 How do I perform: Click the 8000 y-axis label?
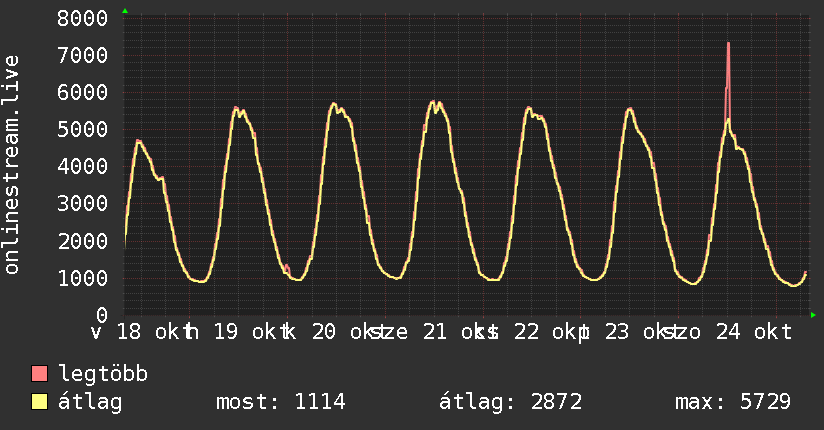[83, 18]
